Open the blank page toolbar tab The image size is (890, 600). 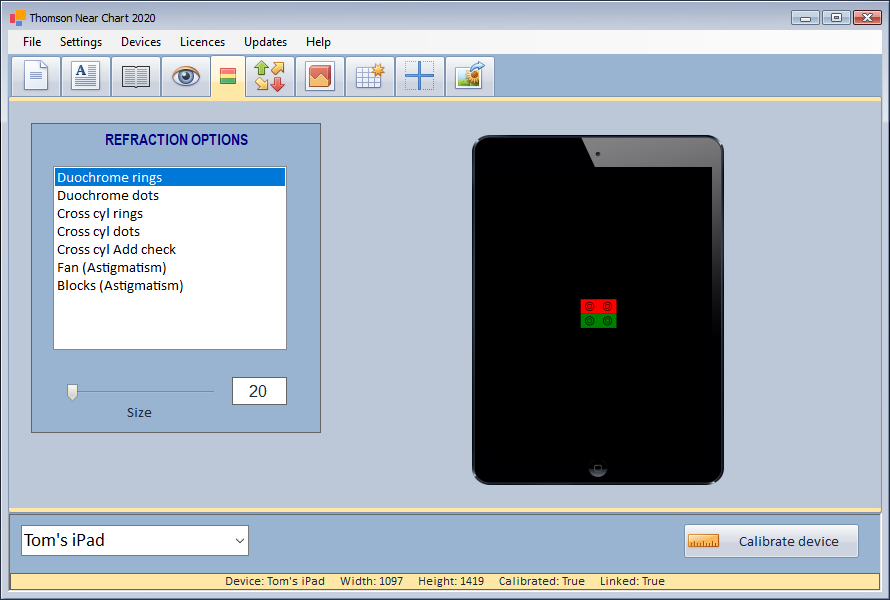click(x=35, y=77)
